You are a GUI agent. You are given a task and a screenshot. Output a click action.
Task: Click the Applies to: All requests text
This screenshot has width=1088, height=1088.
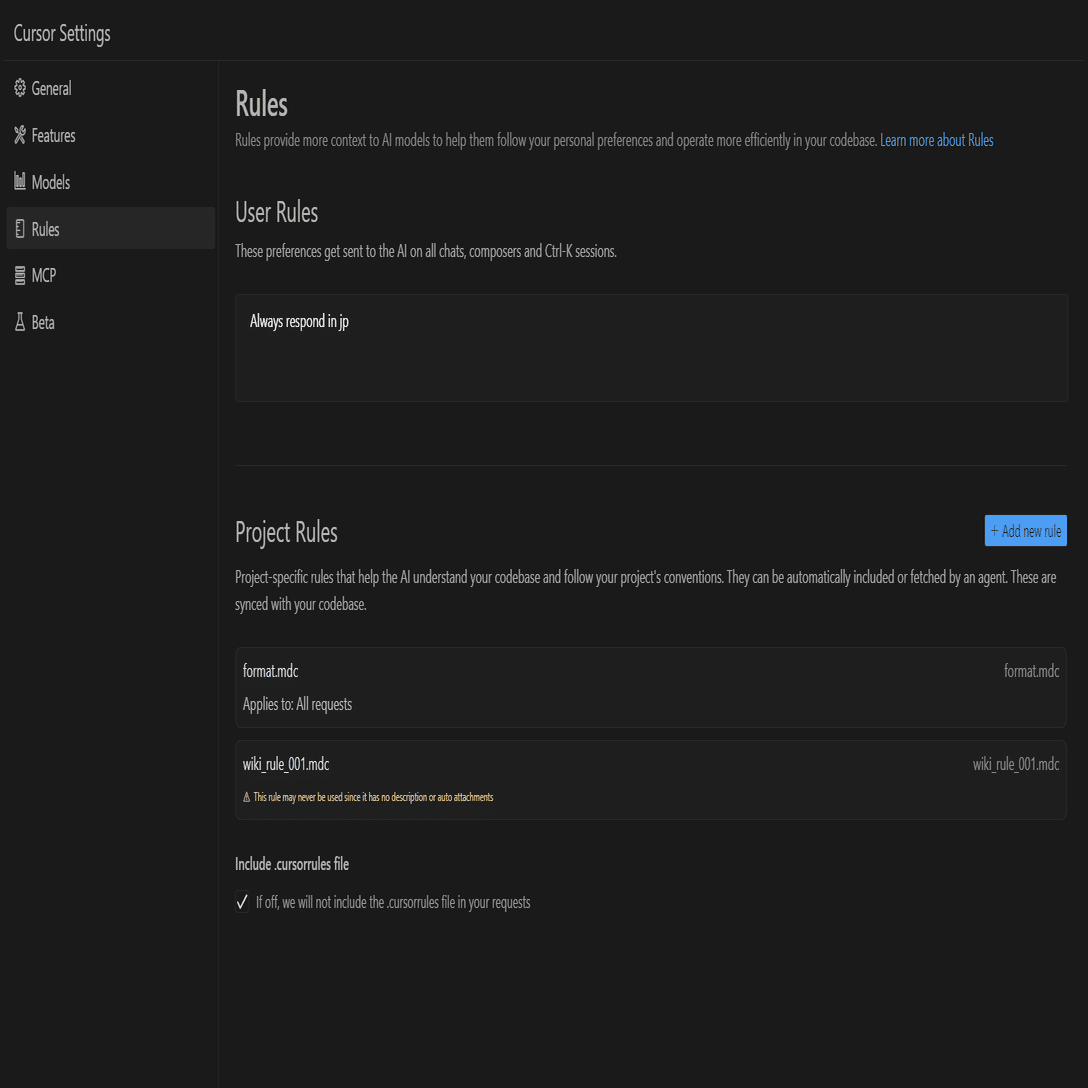(297, 705)
